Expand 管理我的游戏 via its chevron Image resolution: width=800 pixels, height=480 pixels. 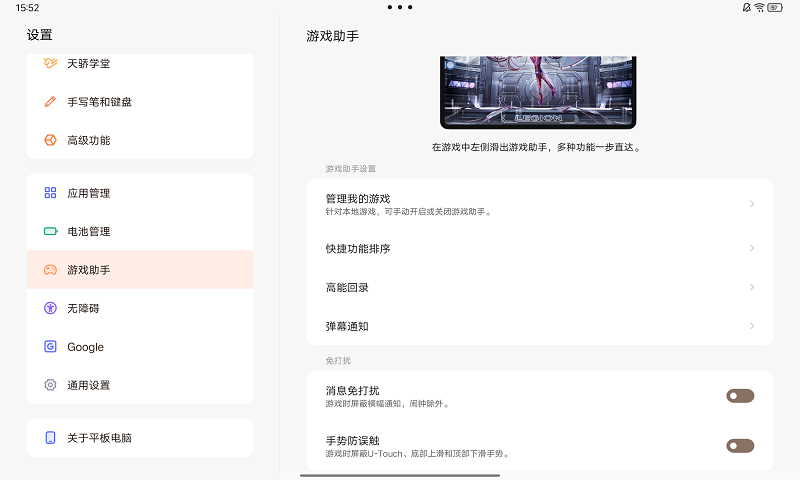(x=751, y=204)
